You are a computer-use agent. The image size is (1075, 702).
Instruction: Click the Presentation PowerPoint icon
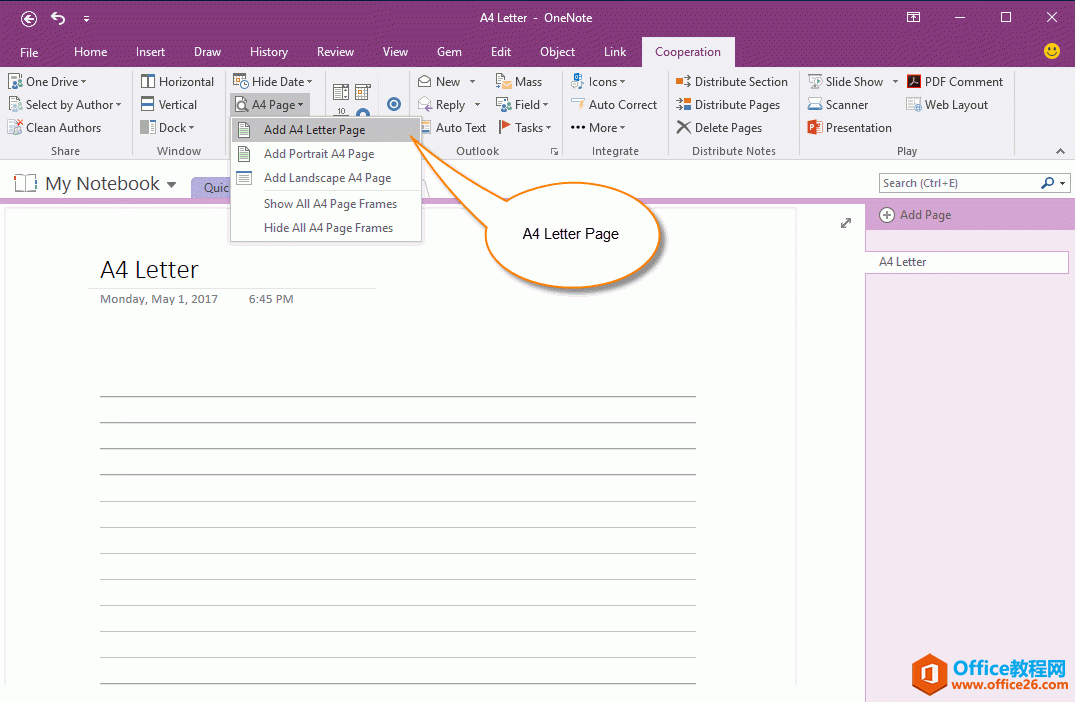[x=815, y=128]
